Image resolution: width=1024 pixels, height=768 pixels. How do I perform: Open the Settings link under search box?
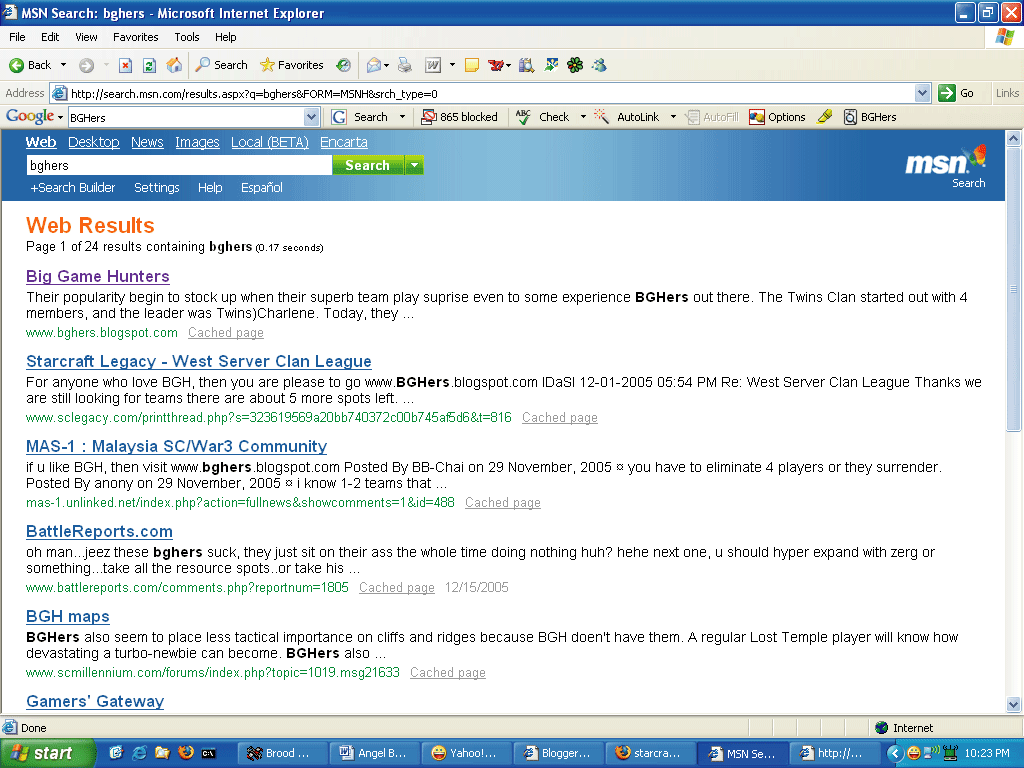pyautogui.click(x=157, y=187)
